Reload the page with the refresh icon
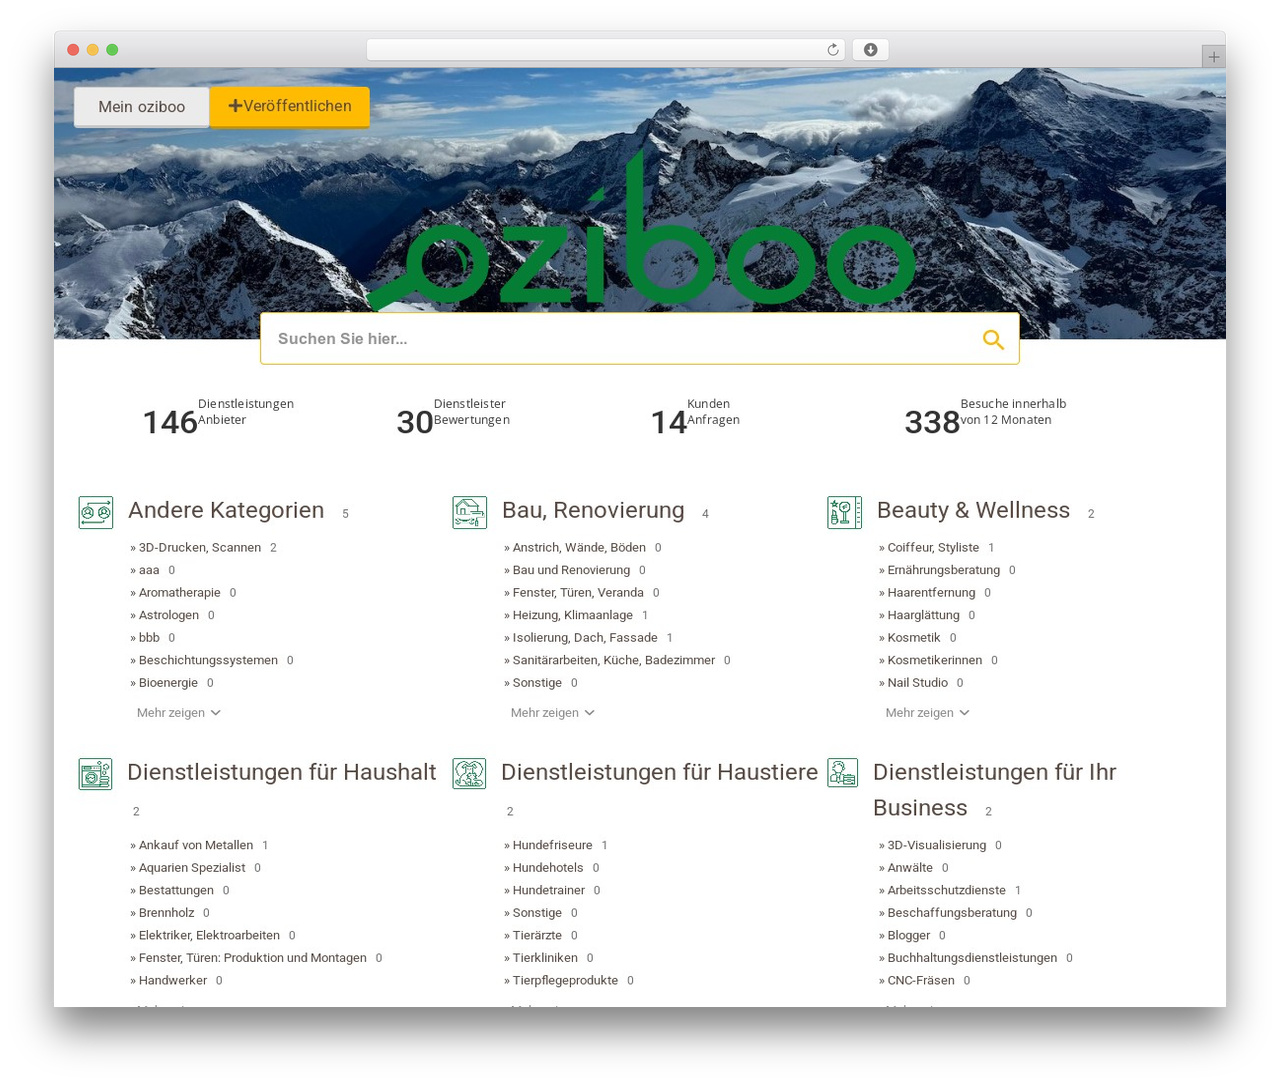This screenshot has width=1280, height=1084. [833, 50]
